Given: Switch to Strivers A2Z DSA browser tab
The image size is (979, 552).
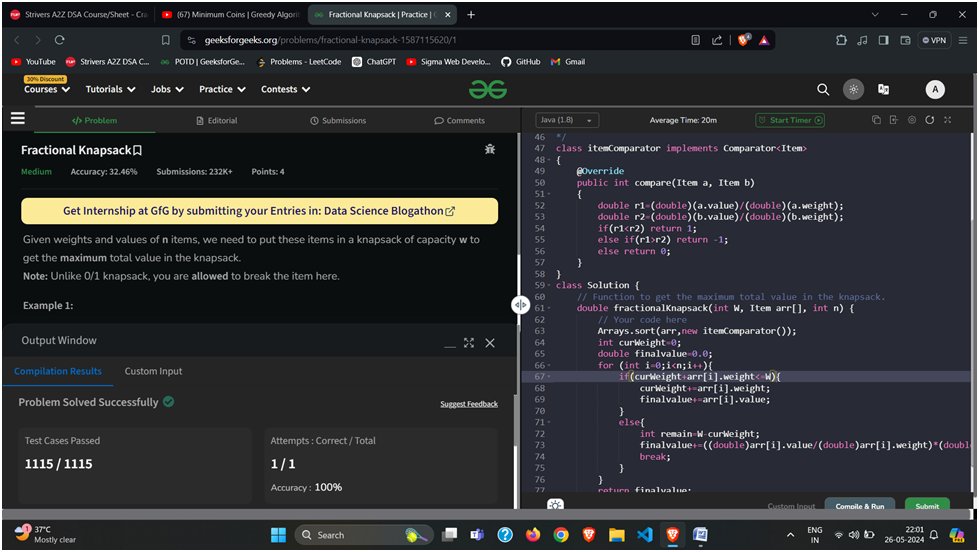Looking at the screenshot, I should click(78, 14).
